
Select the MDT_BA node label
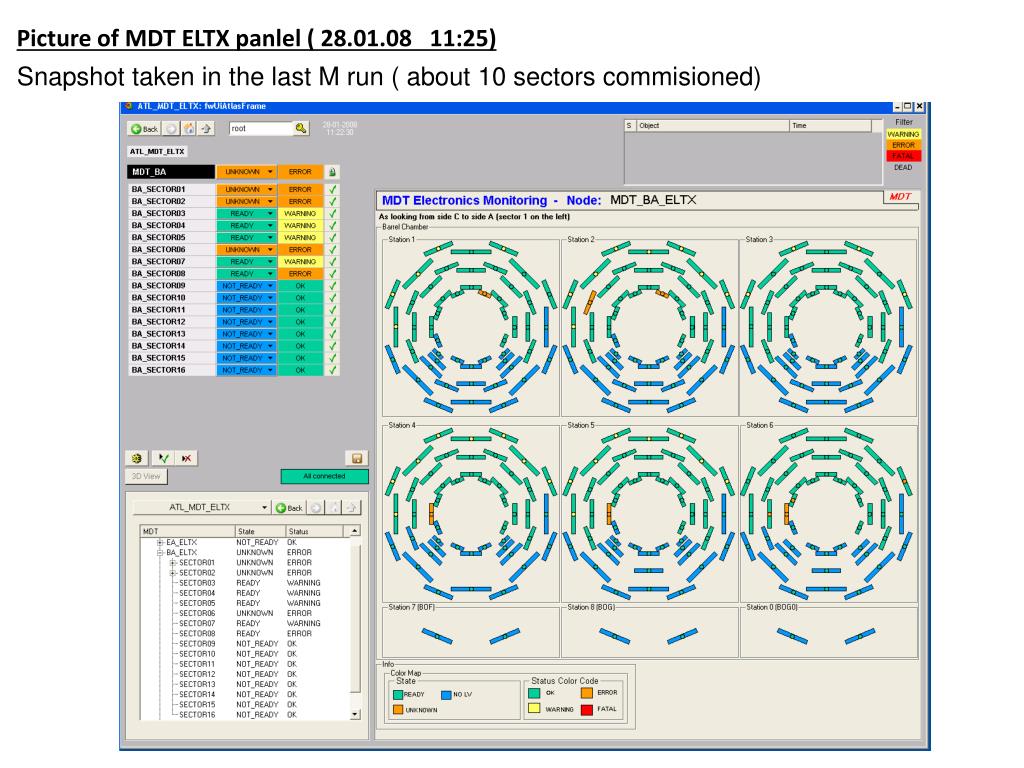171,172
